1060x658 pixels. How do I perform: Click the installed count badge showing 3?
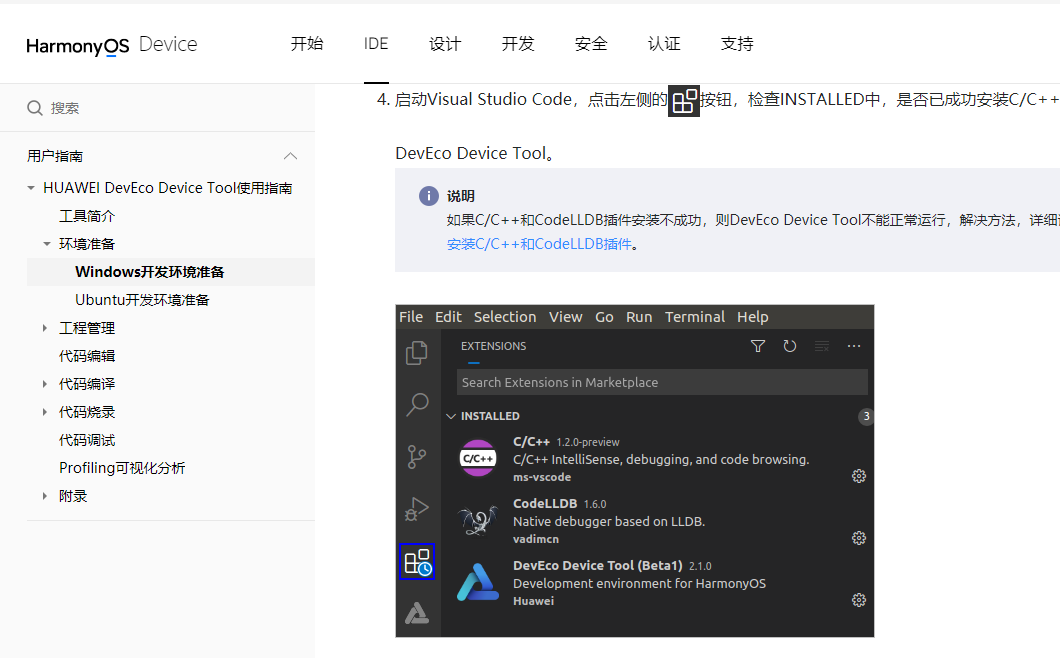[x=866, y=417]
